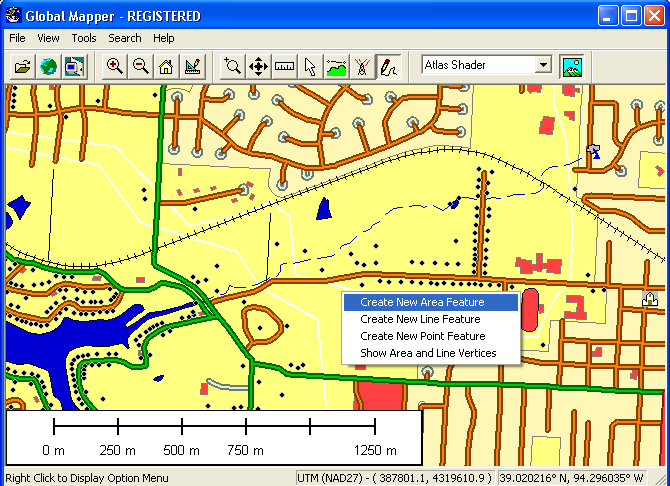Click 'Right Click to Display Option Menu' text
Image resolution: width=670 pixels, height=486 pixels.
click(x=87, y=478)
